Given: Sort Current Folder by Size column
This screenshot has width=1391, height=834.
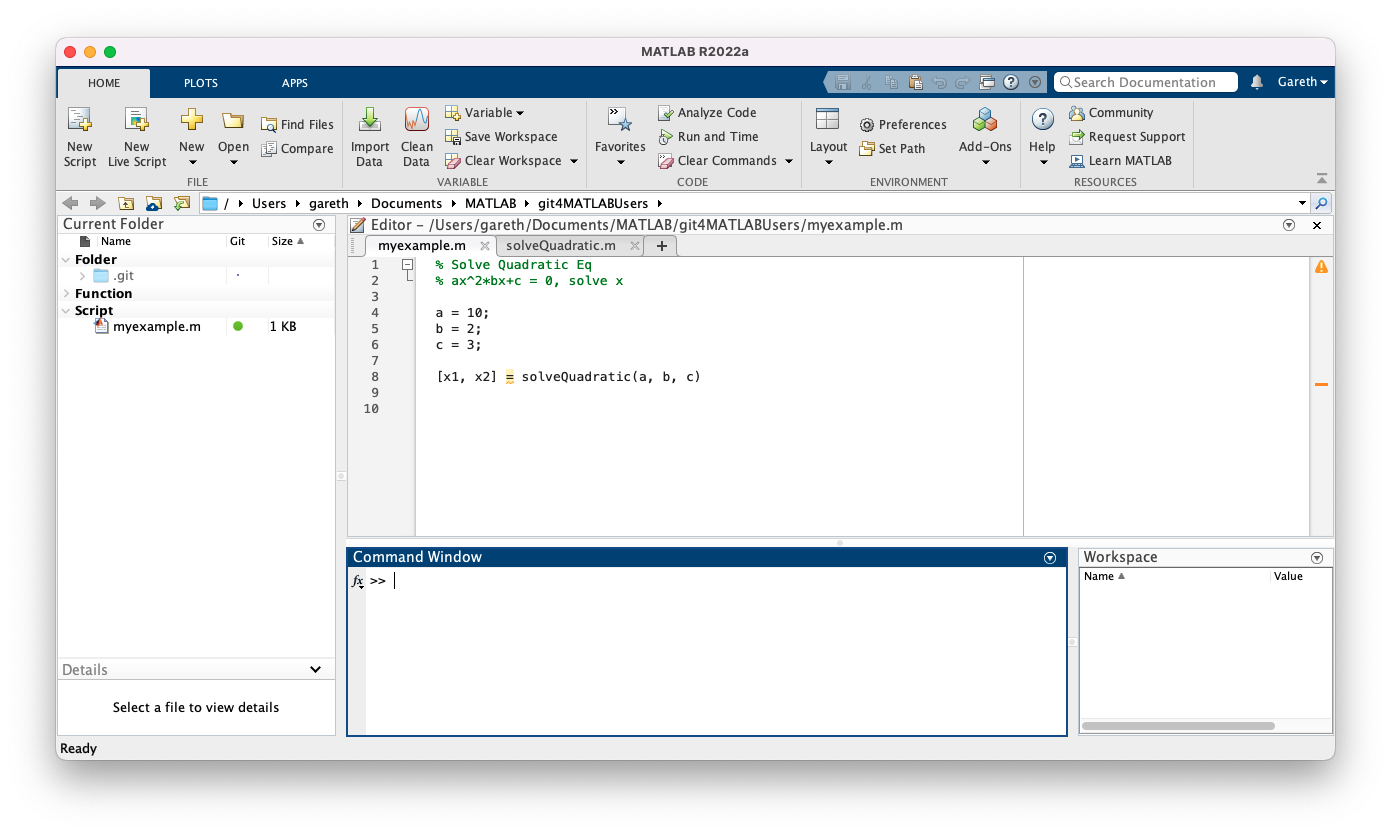Looking at the screenshot, I should point(287,241).
